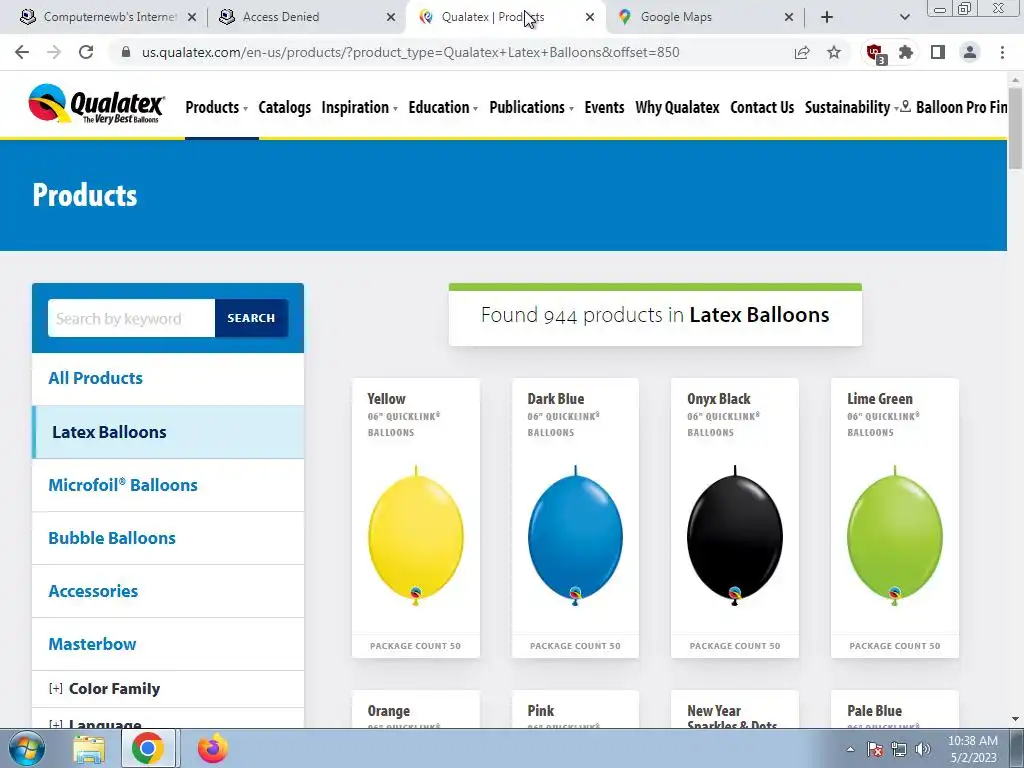Go to the Events page
Screen dimensions: 1024x768
click(604, 107)
